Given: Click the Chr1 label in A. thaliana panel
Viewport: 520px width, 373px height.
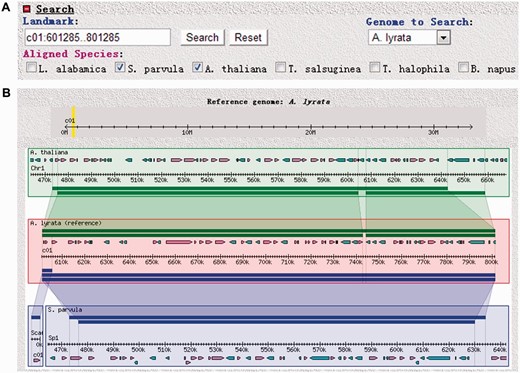Looking at the screenshot, I should coord(37,168).
